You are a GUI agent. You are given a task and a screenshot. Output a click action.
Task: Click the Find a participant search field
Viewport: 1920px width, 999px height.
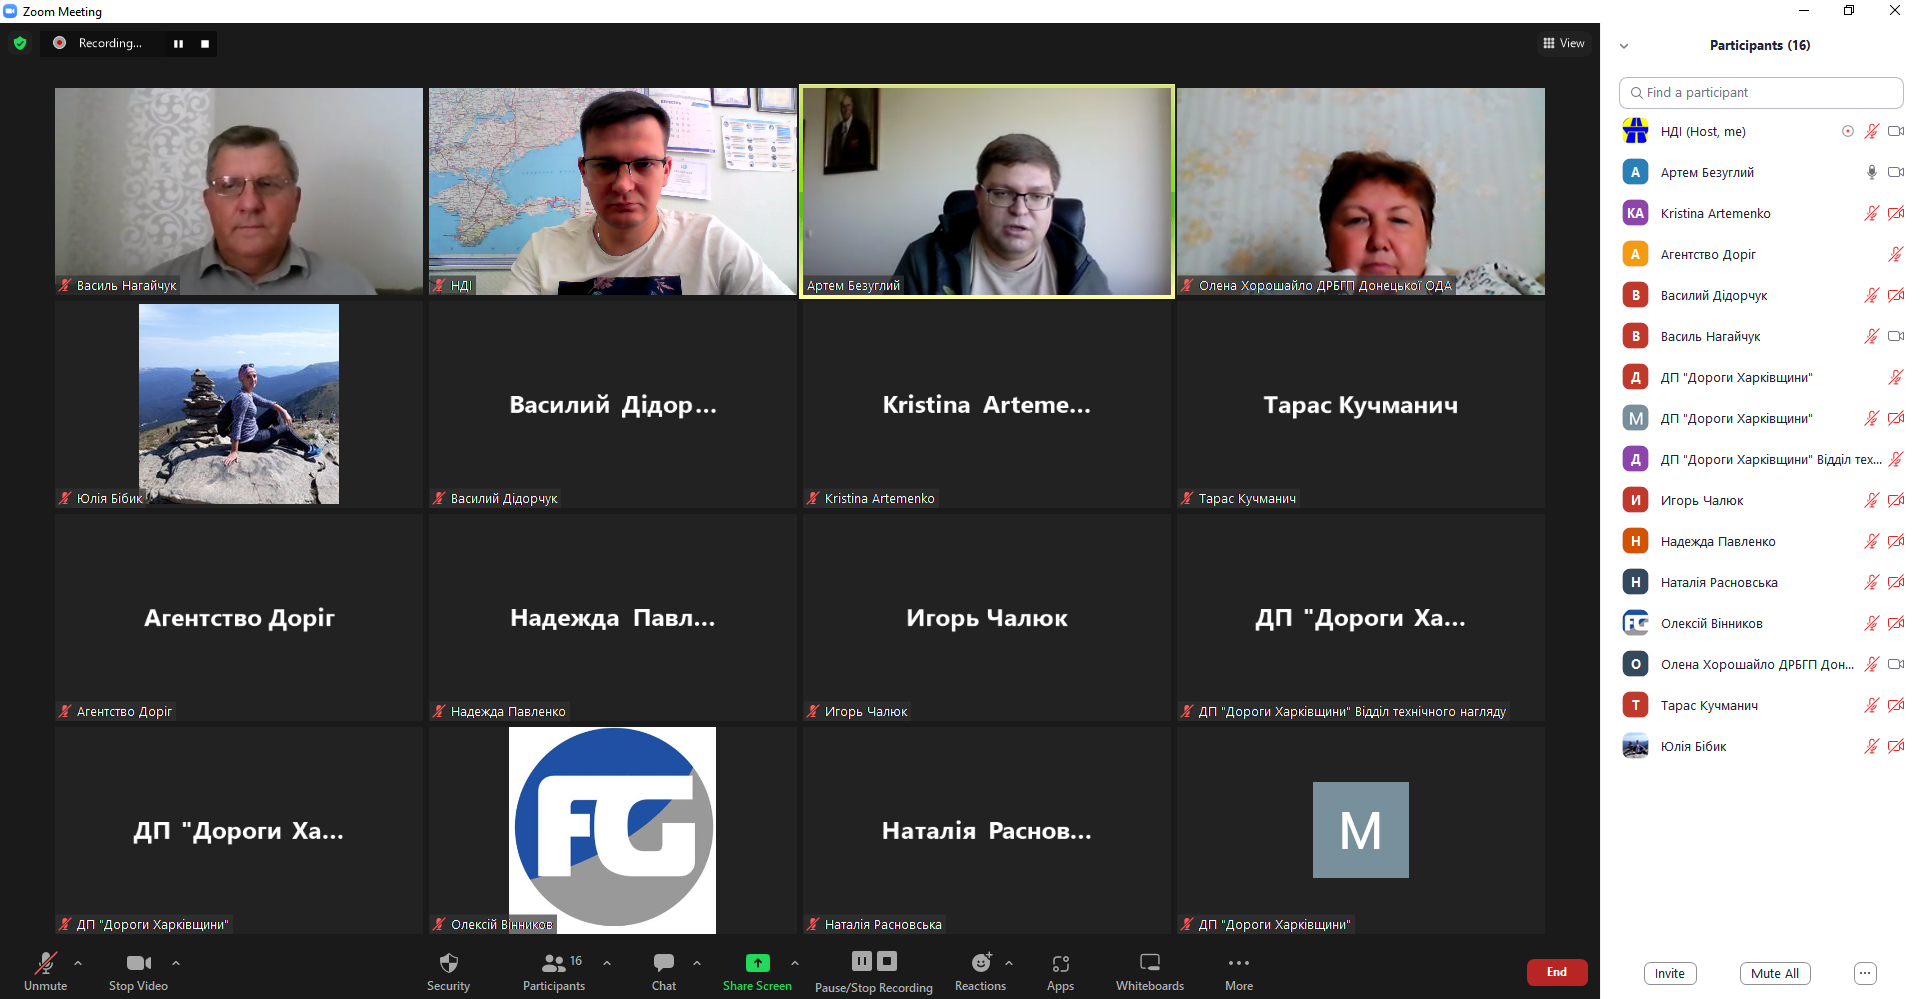pyautogui.click(x=1760, y=92)
